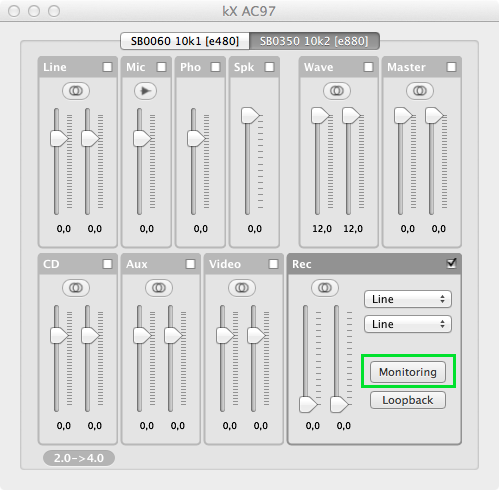Toggle stereo link icon in Master channel

[x=420, y=91]
